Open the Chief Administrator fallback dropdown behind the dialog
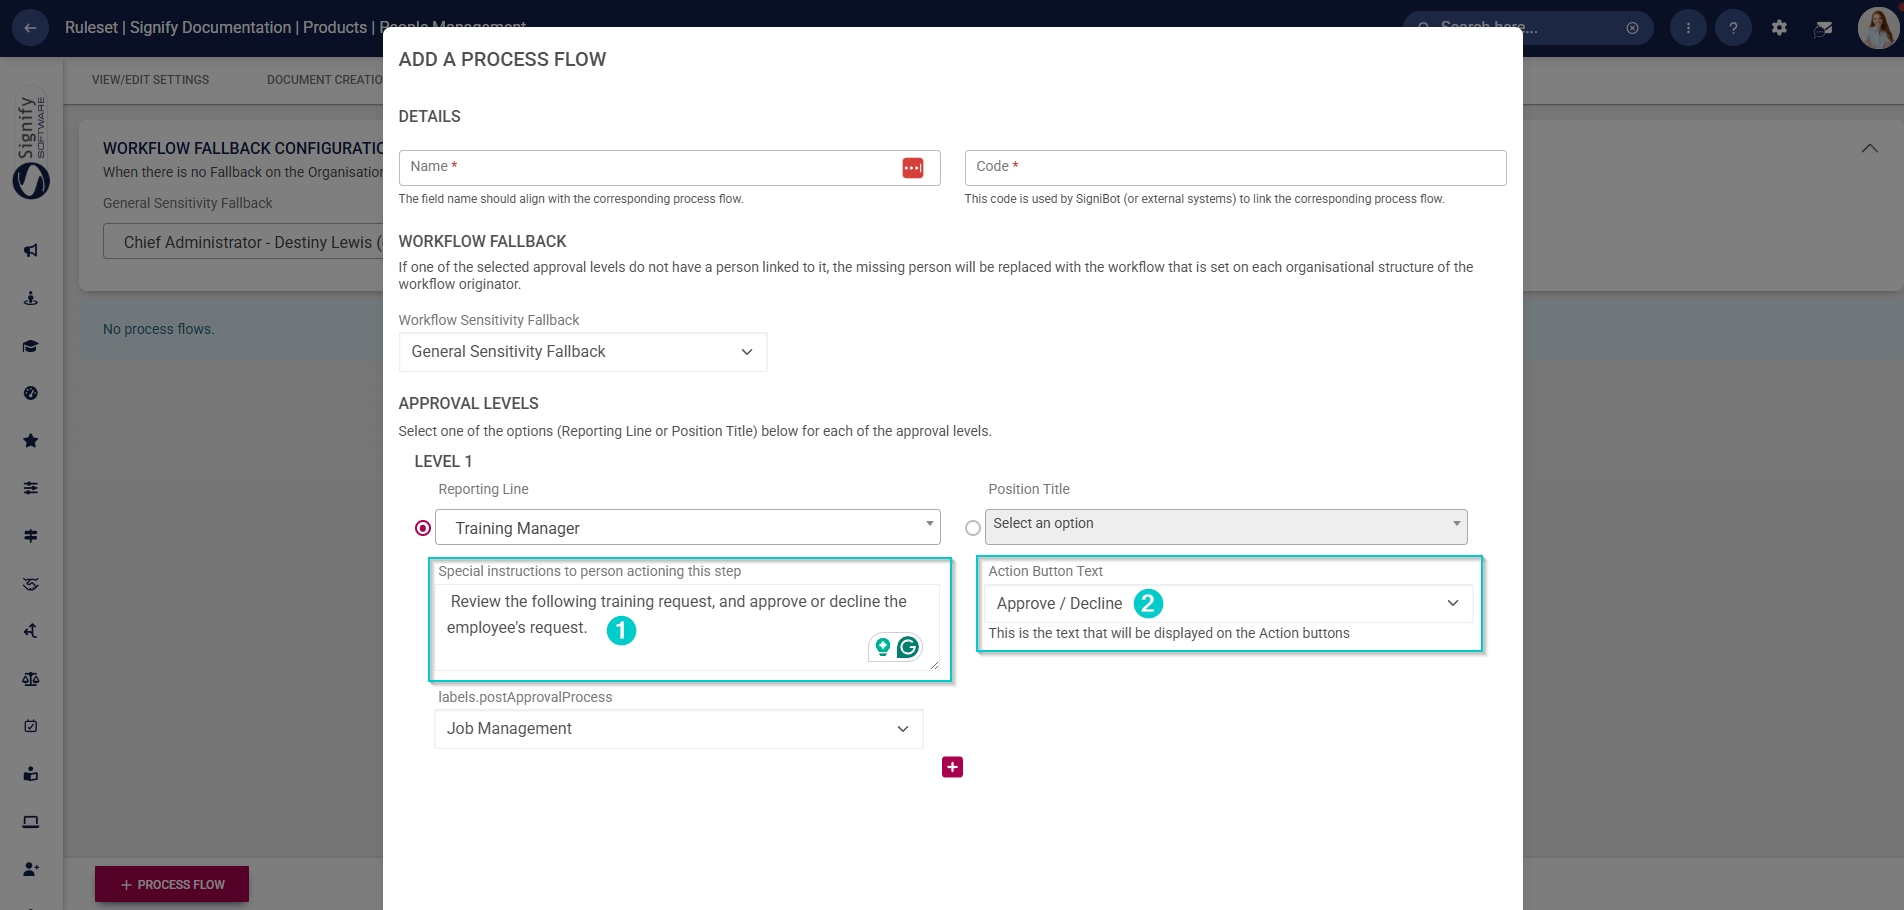This screenshot has height=910, width=1904. click(243, 242)
